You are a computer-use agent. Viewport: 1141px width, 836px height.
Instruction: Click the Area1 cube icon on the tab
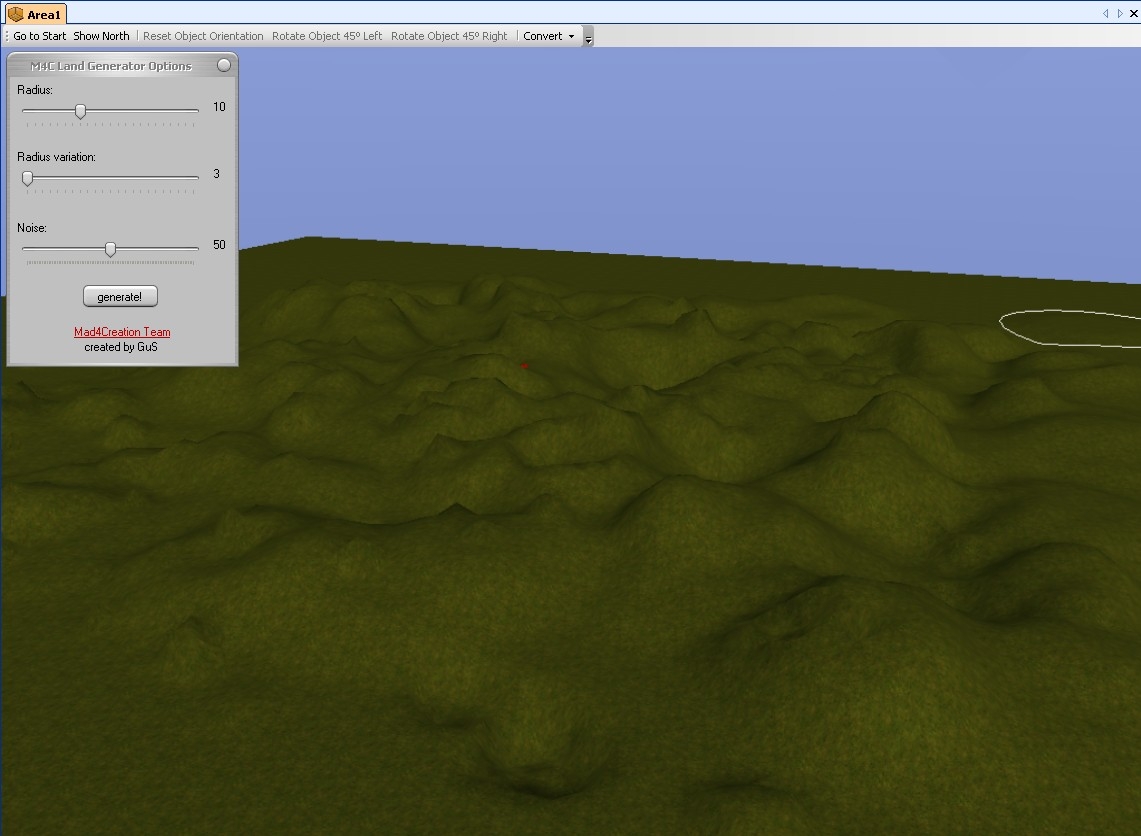16,14
